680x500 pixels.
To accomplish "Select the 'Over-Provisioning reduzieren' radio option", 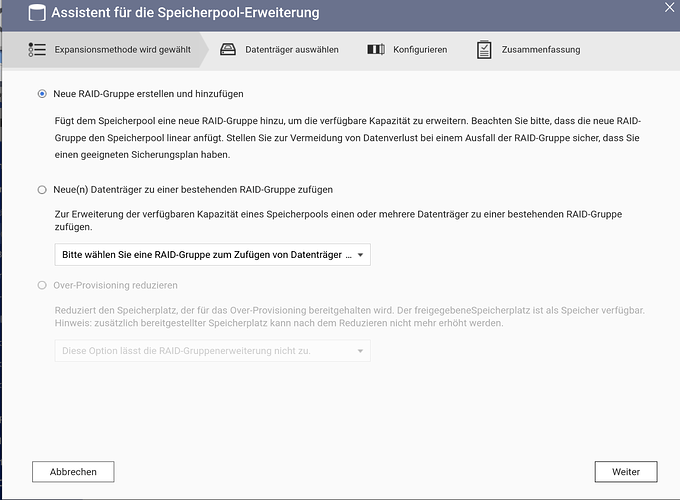I will (x=42, y=285).
